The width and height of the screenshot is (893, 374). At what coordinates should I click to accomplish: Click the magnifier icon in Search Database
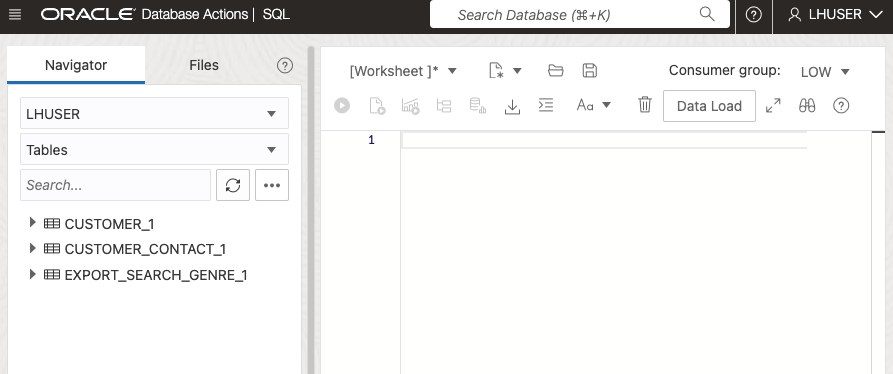click(x=707, y=14)
